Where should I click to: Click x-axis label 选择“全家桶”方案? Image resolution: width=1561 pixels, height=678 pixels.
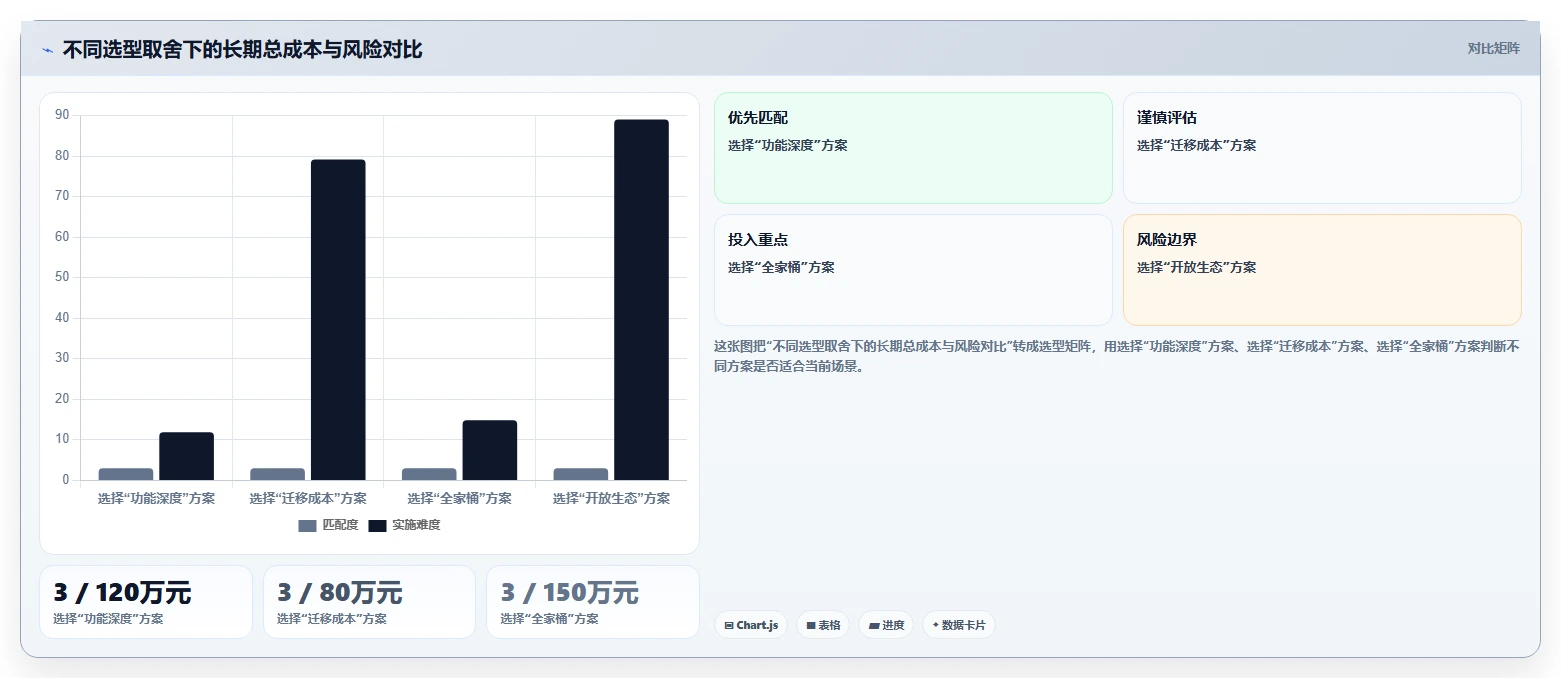click(x=459, y=498)
